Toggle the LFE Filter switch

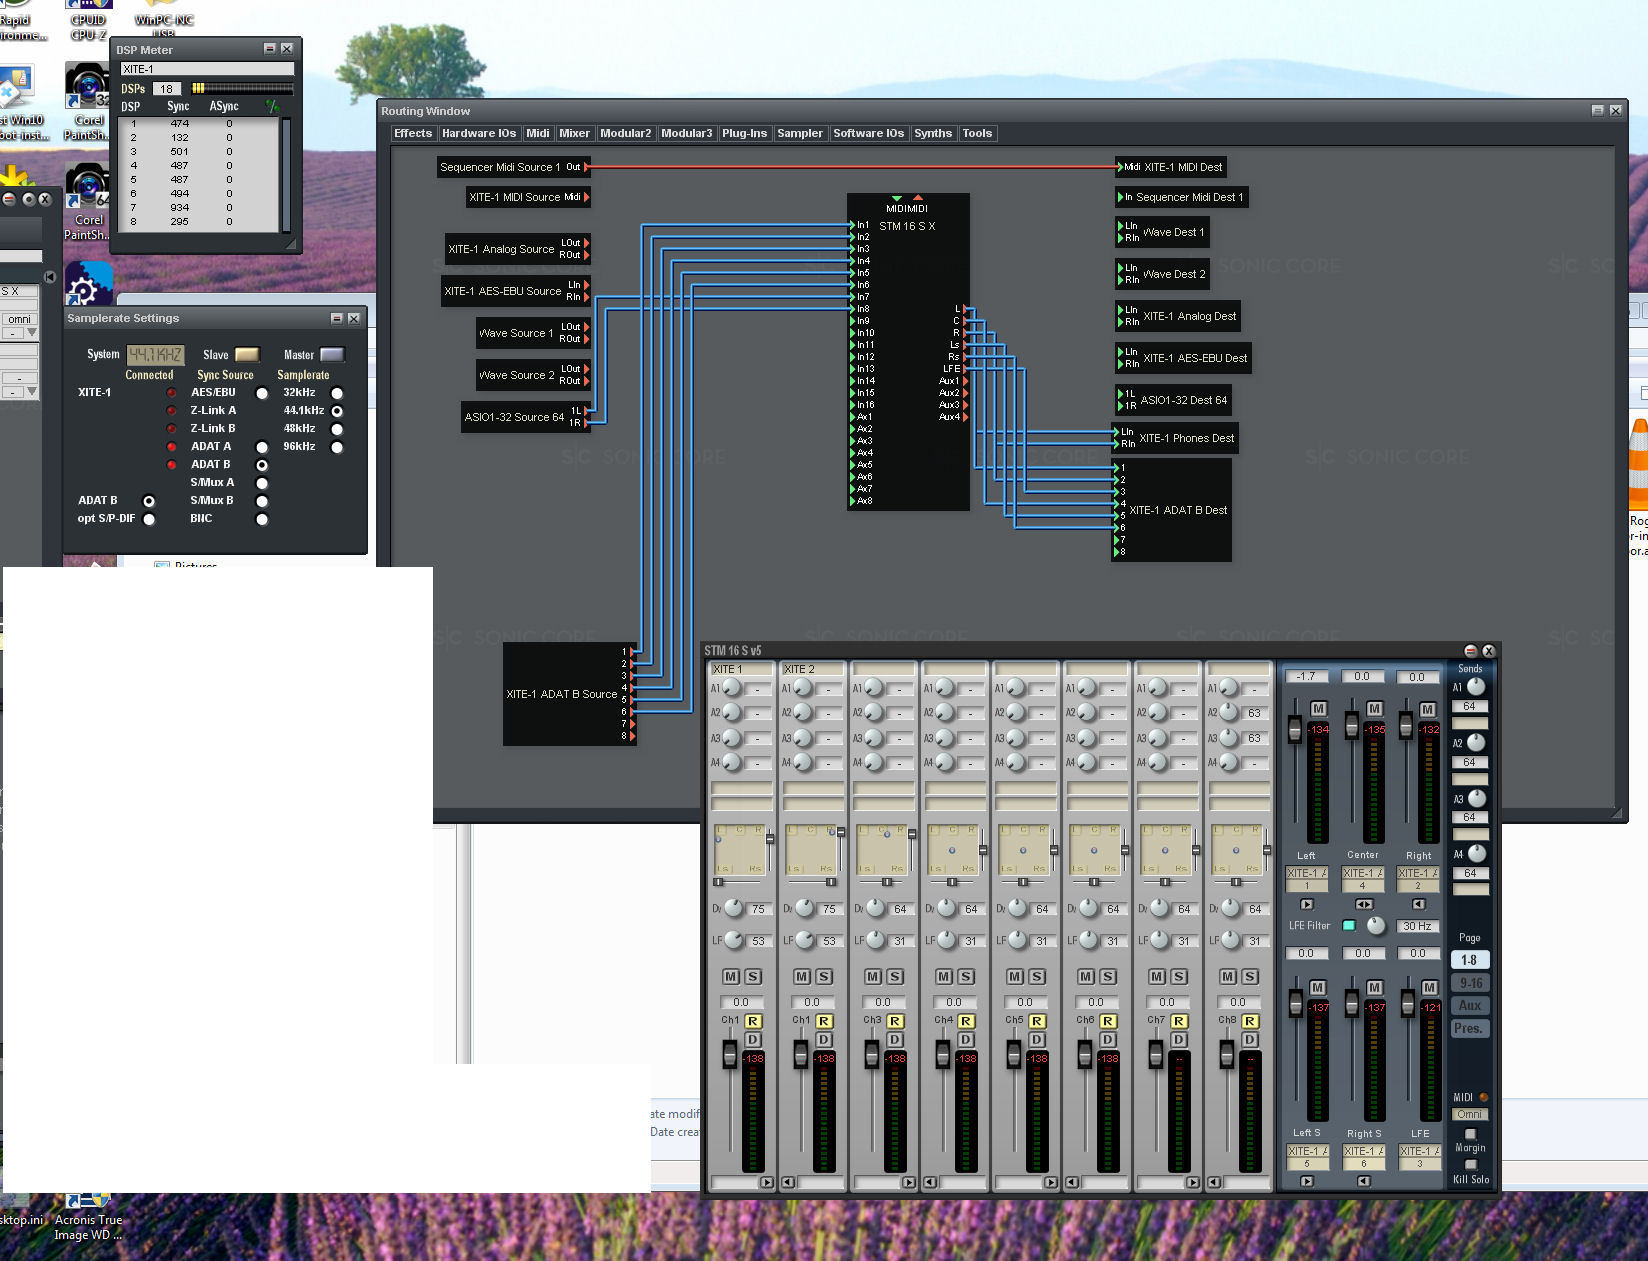pyautogui.click(x=1349, y=925)
